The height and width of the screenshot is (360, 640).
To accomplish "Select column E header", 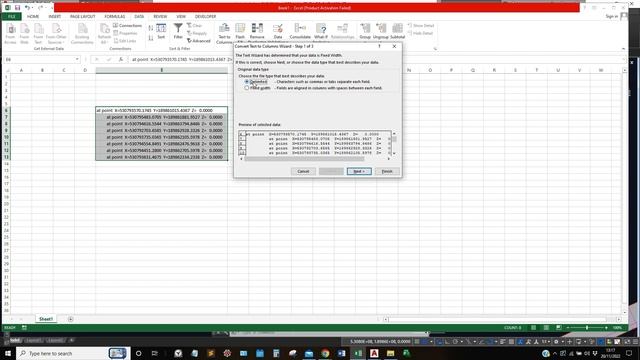I will pos(162,70).
